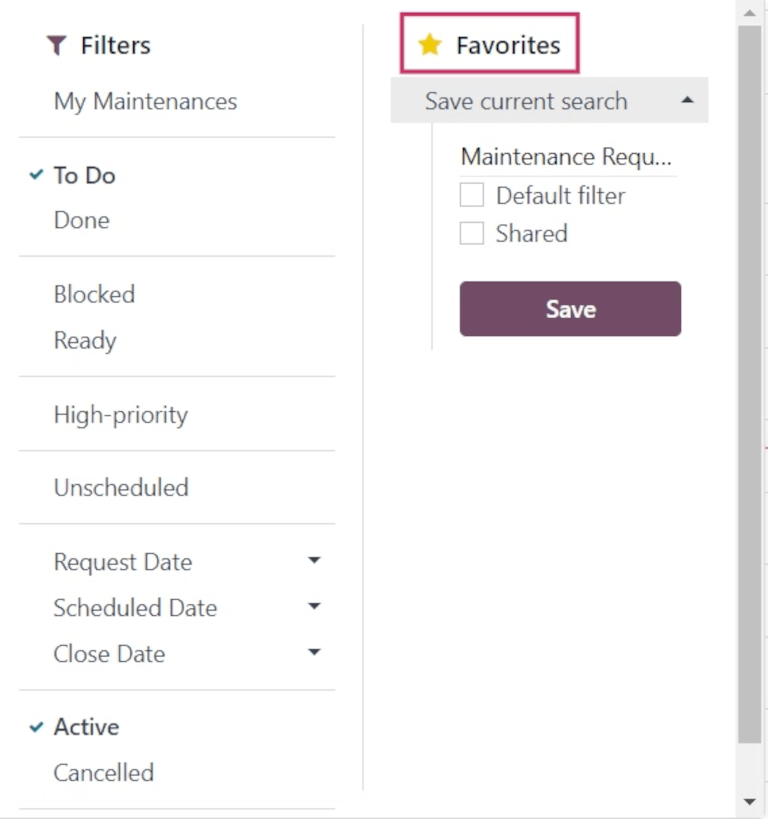Select the My Maintenances filter
Image resolution: width=768 pixels, height=819 pixels.
[x=145, y=101]
